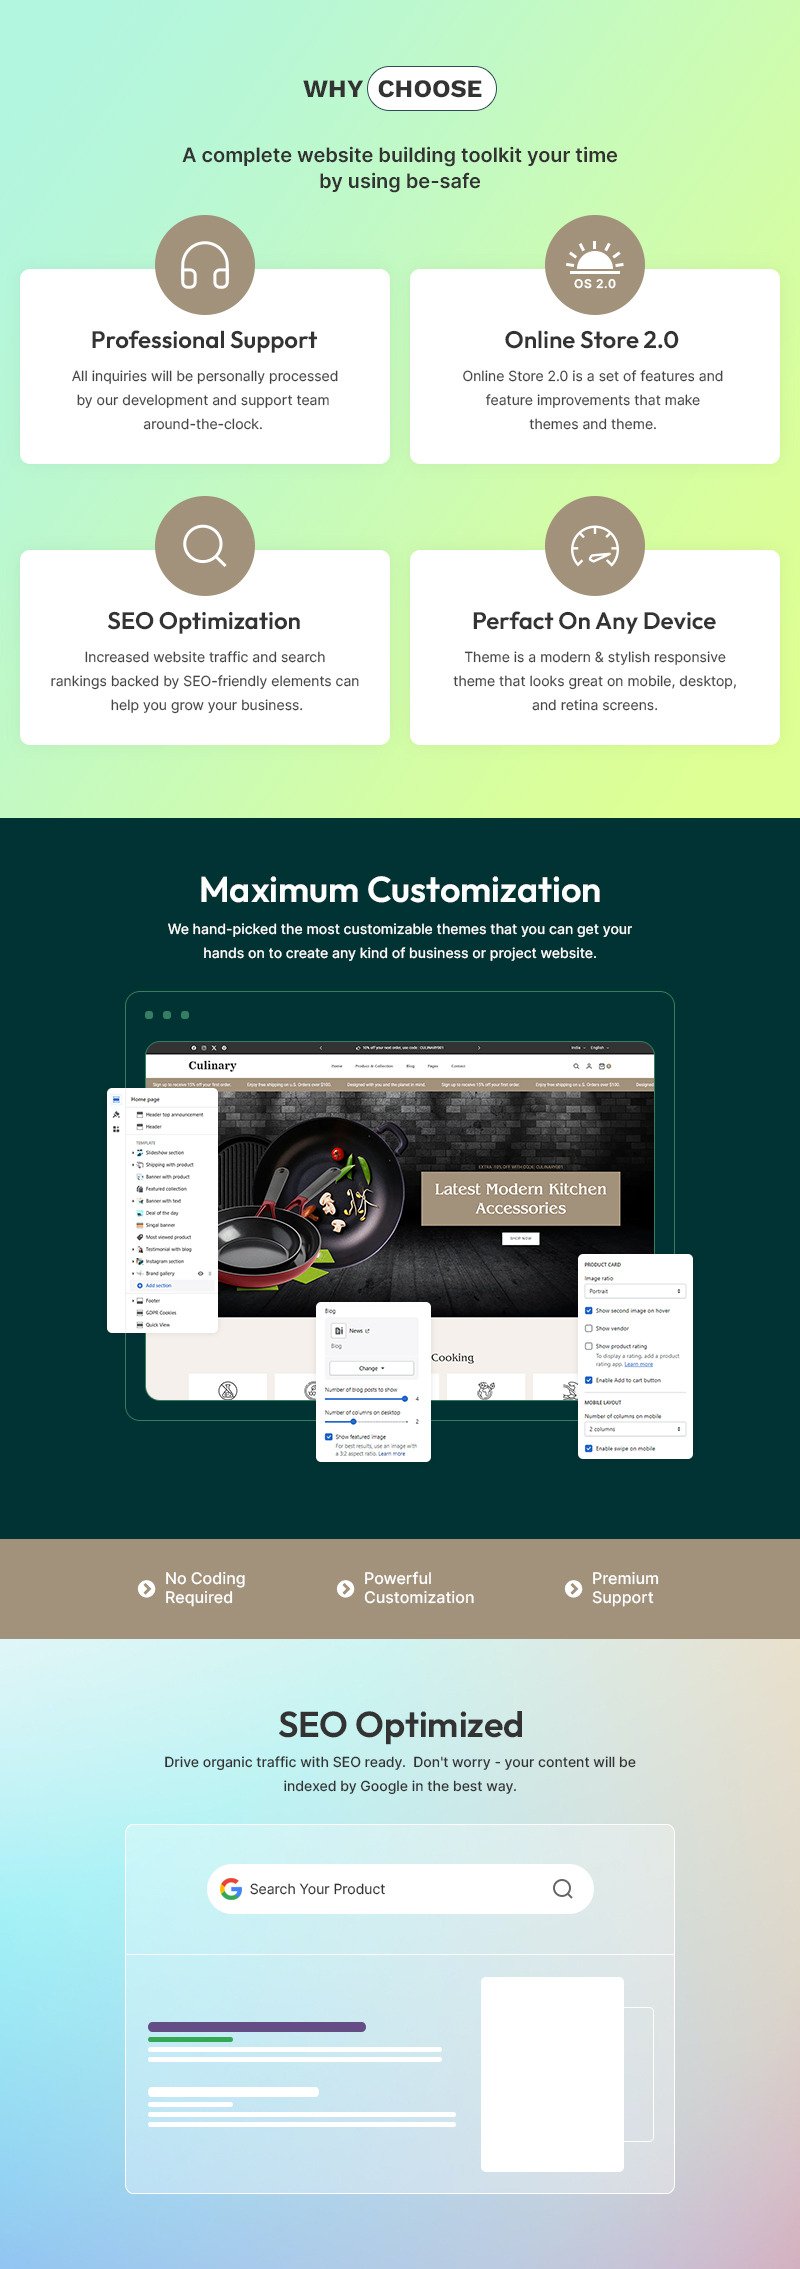
Task: Enable the Show vendor checkbox
Action: tap(589, 1328)
